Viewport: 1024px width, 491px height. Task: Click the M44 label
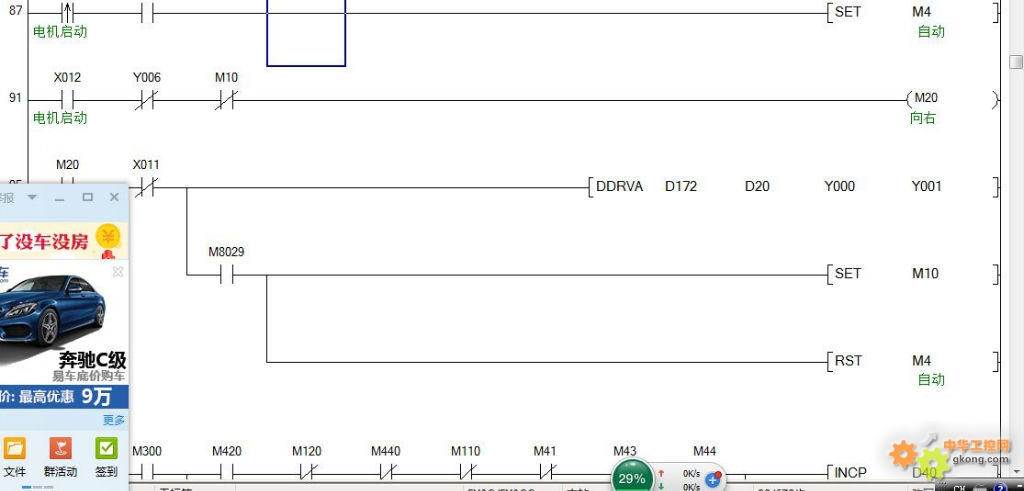click(705, 451)
